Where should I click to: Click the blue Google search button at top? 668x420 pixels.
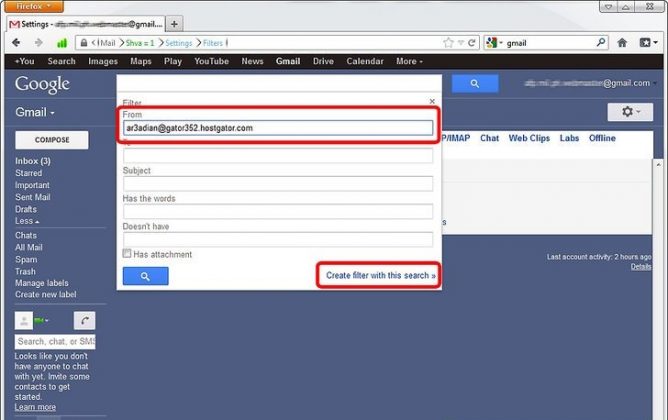[475, 85]
